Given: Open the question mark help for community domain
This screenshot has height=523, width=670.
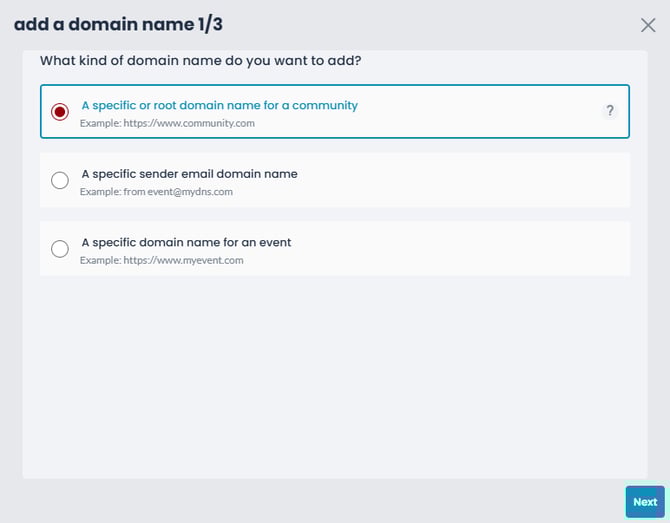Looking at the screenshot, I should [610, 111].
